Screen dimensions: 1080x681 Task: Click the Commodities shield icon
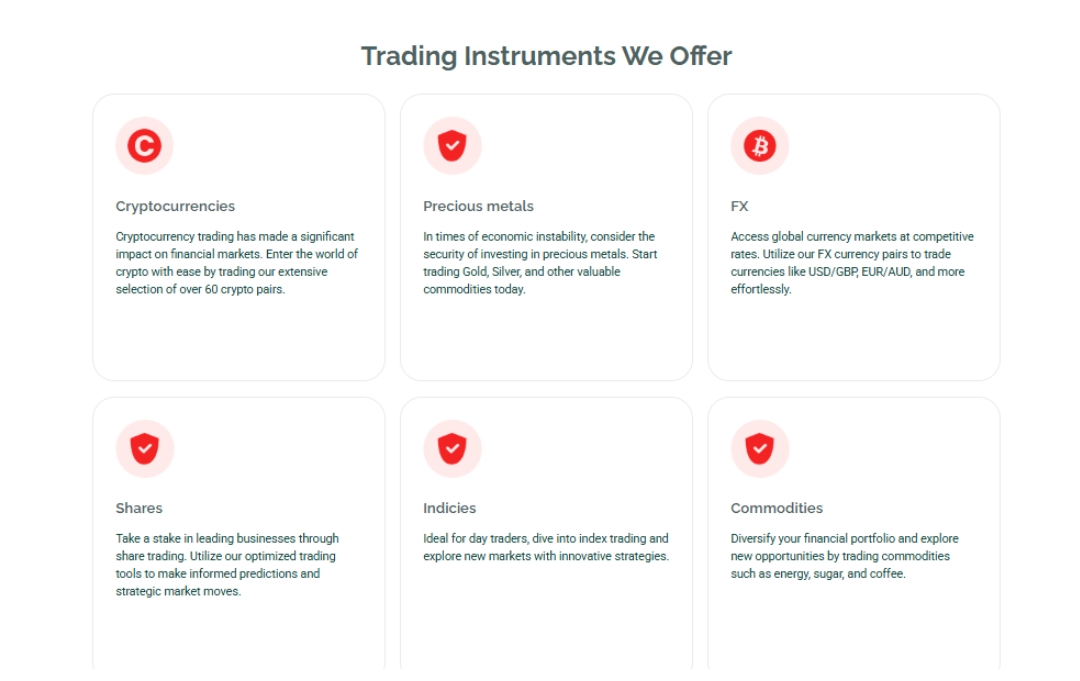click(x=760, y=449)
